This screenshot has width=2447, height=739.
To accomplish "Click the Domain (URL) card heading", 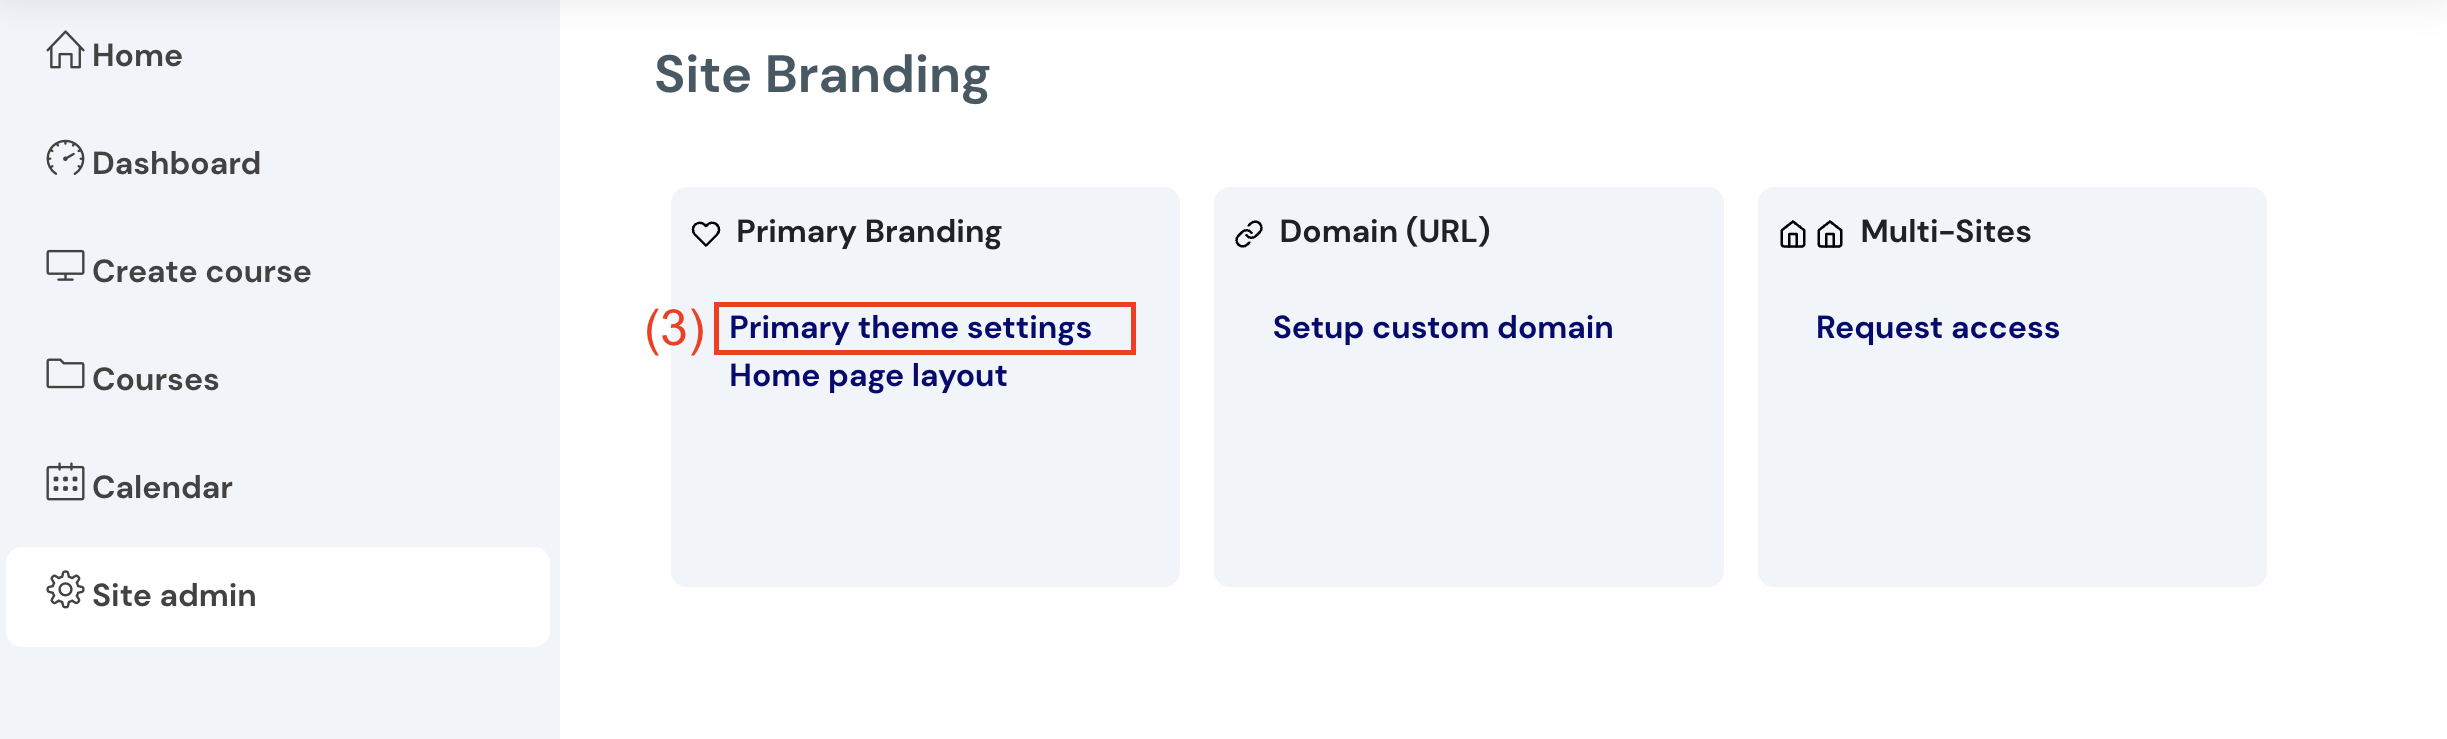I will tap(1384, 232).
